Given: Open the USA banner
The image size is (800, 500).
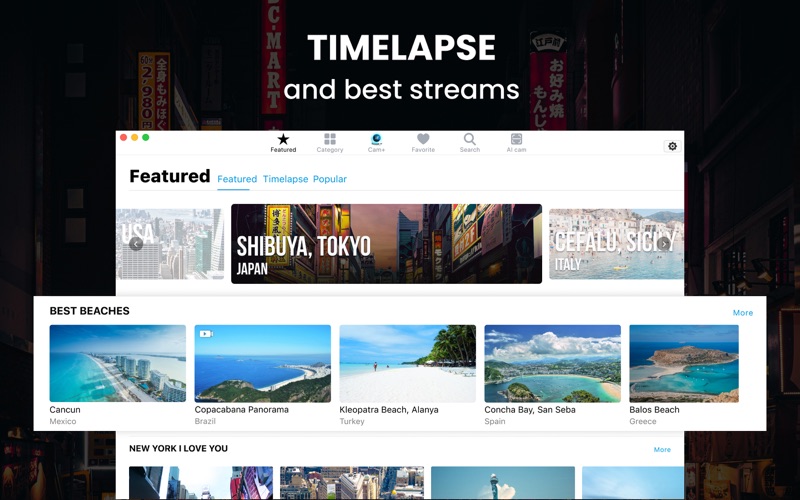Looking at the screenshot, I should coord(170,244).
